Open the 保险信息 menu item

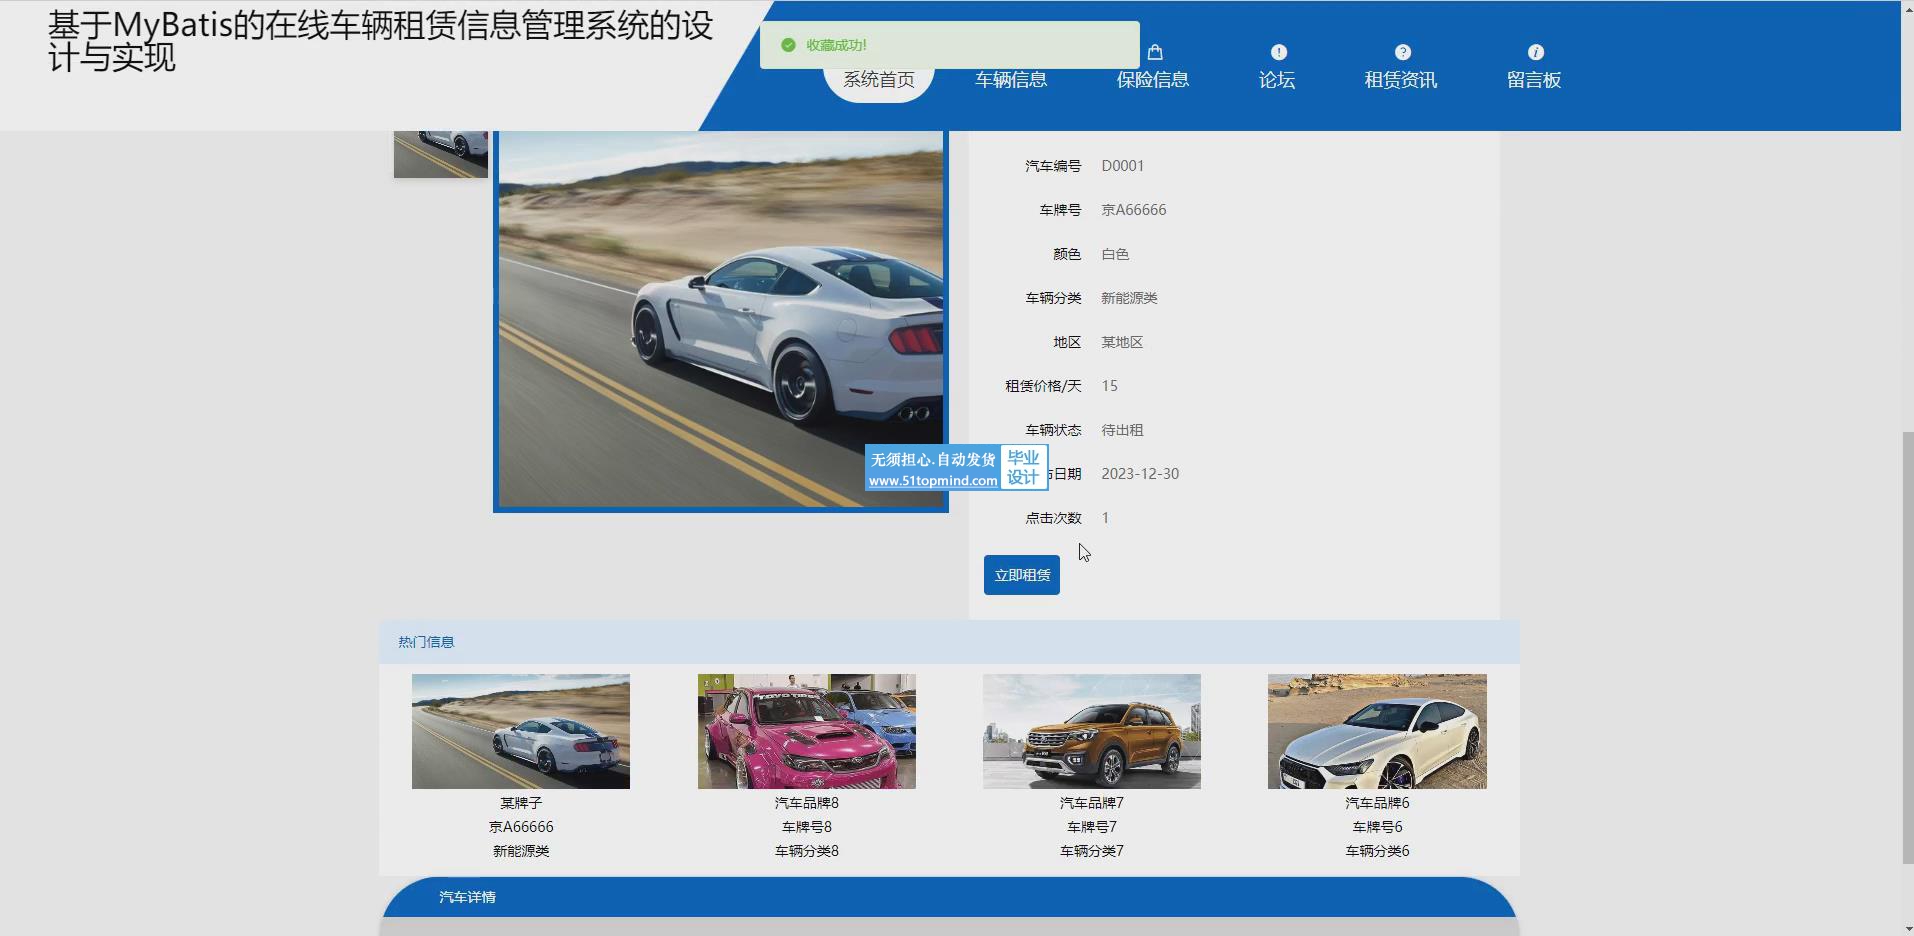[x=1152, y=80]
